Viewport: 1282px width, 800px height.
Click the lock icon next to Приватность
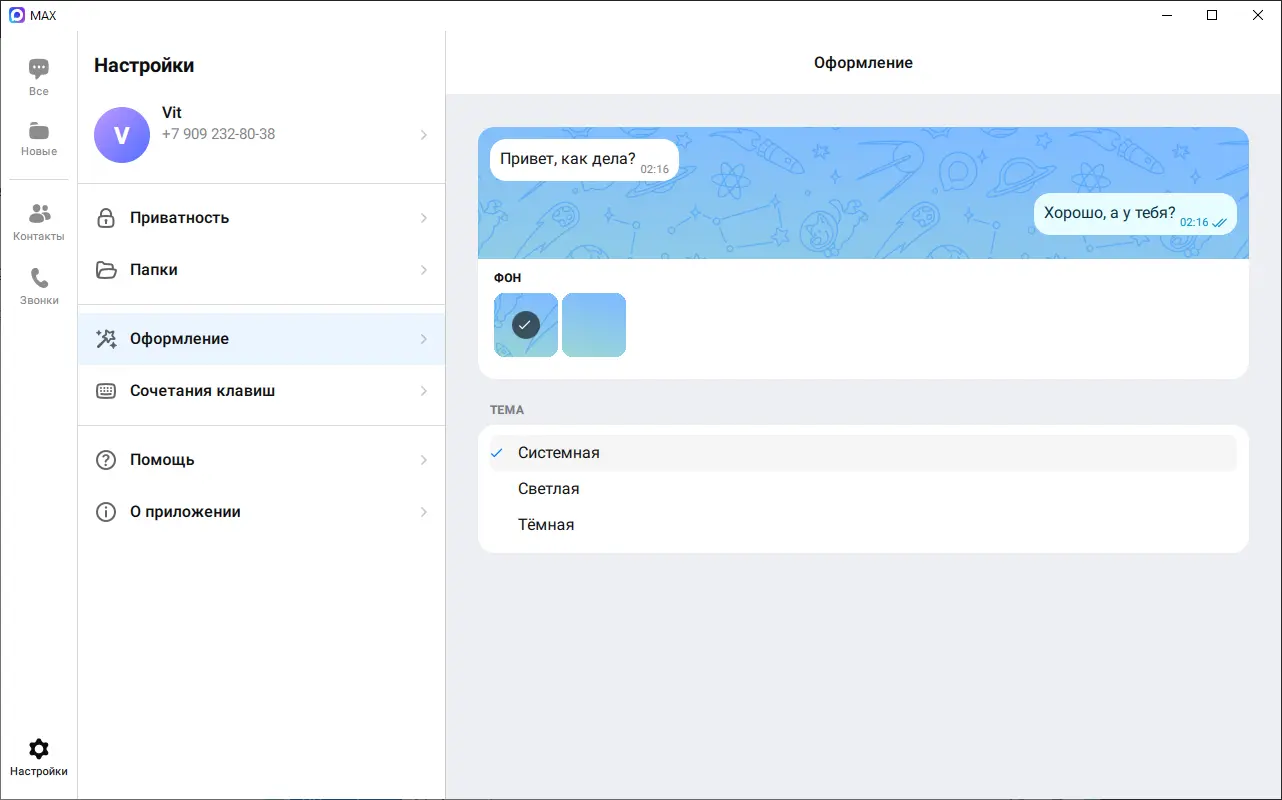106,218
